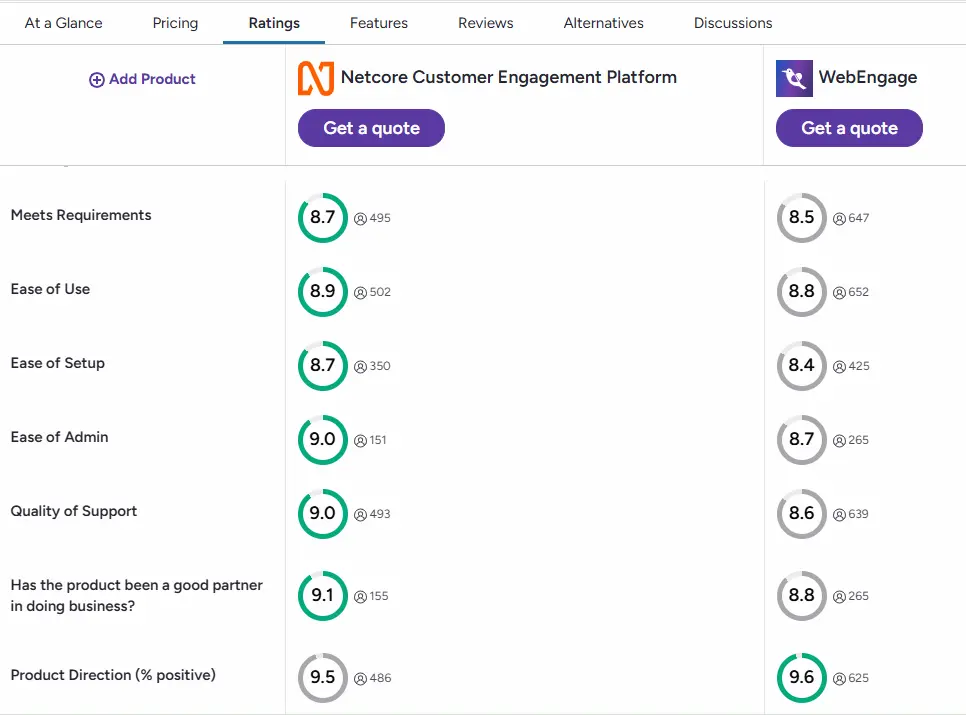Click Netcore review count 486
This screenshot has width=966, height=715.
[380, 678]
